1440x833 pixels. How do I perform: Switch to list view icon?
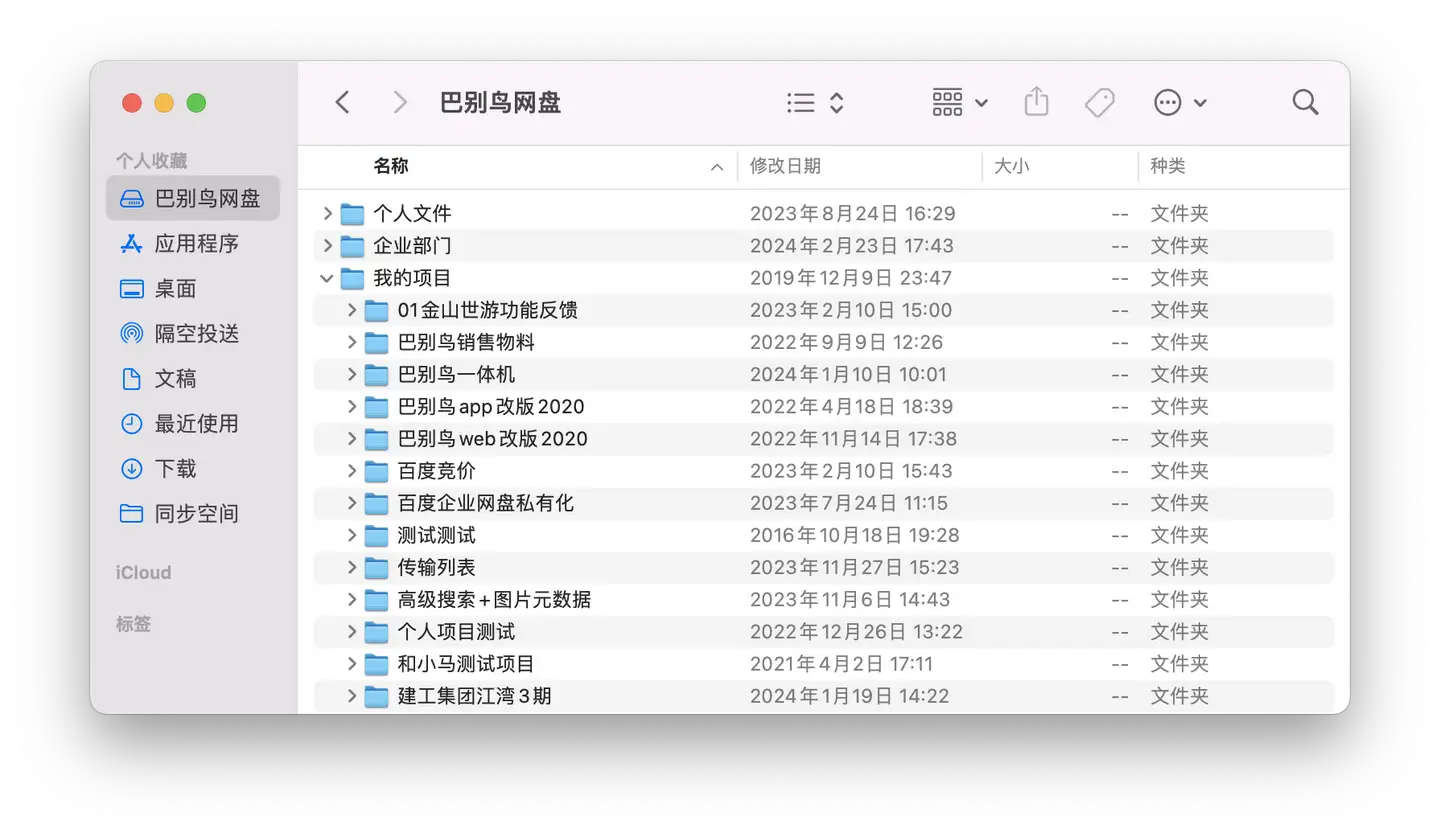(800, 102)
